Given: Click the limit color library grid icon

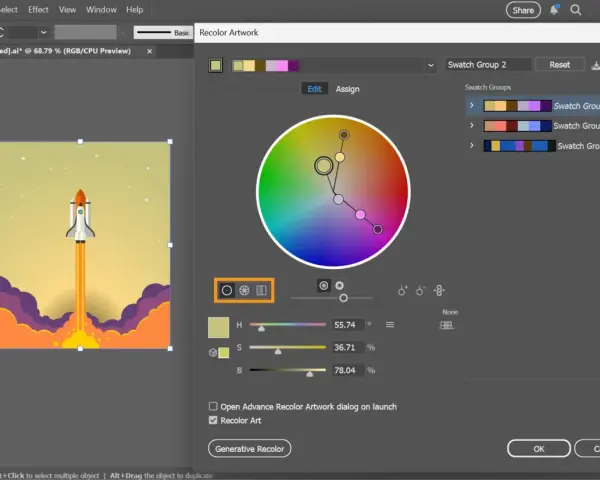Looking at the screenshot, I should coord(447,325).
